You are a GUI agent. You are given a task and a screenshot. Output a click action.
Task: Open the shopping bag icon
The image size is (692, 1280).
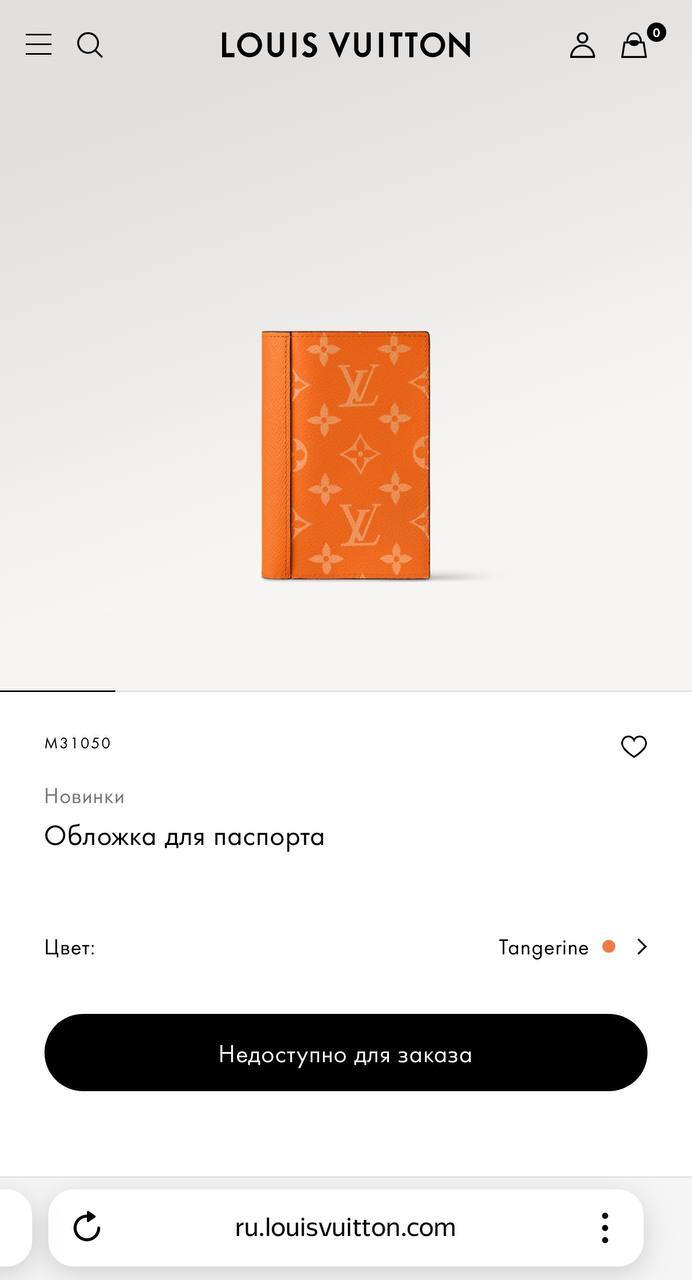tap(634, 46)
